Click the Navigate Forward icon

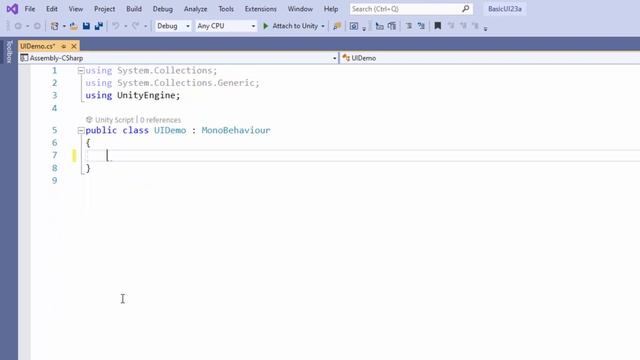click(37, 26)
